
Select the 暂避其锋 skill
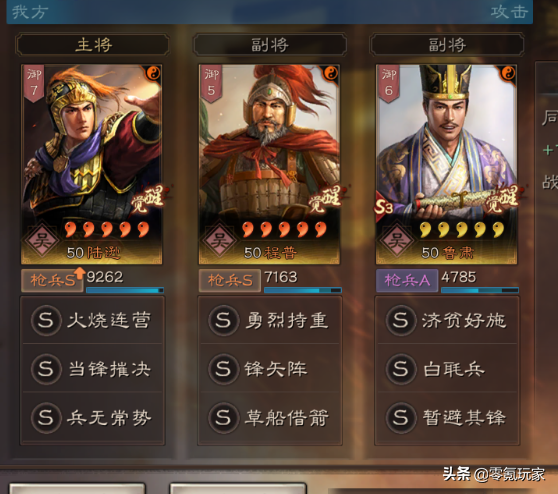point(447,417)
